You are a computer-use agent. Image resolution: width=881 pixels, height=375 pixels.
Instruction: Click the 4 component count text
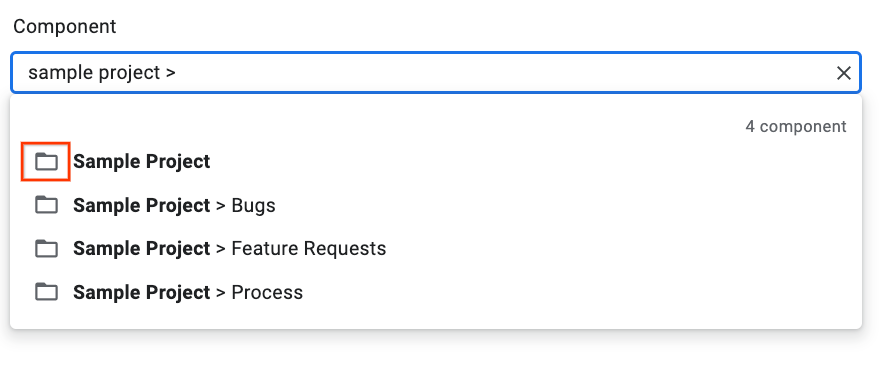click(796, 126)
